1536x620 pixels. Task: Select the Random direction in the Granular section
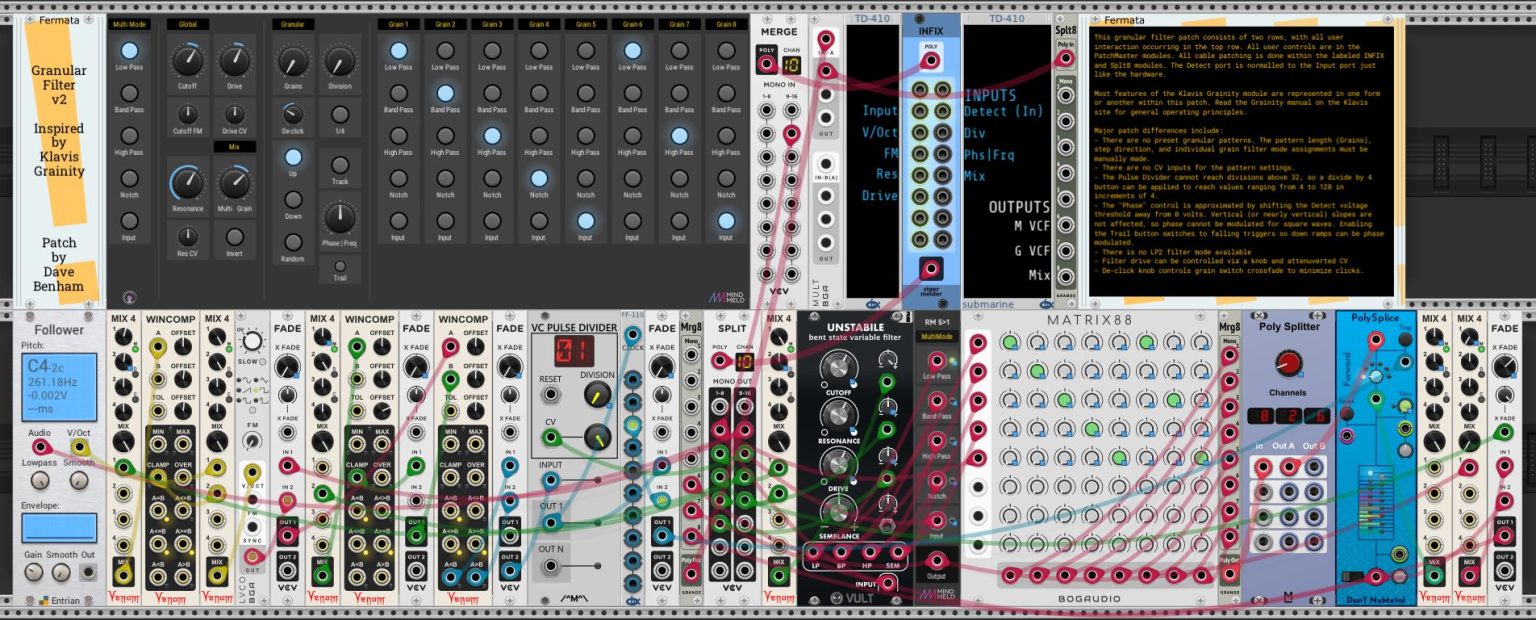[293, 241]
